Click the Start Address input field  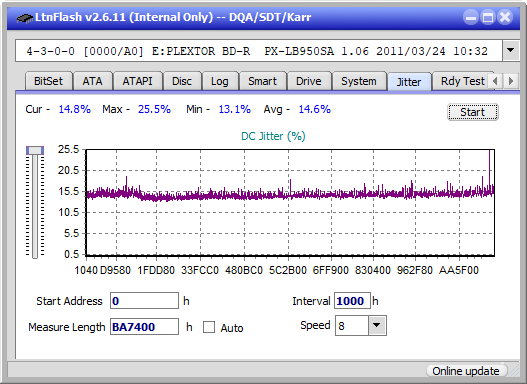click(145, 300)
